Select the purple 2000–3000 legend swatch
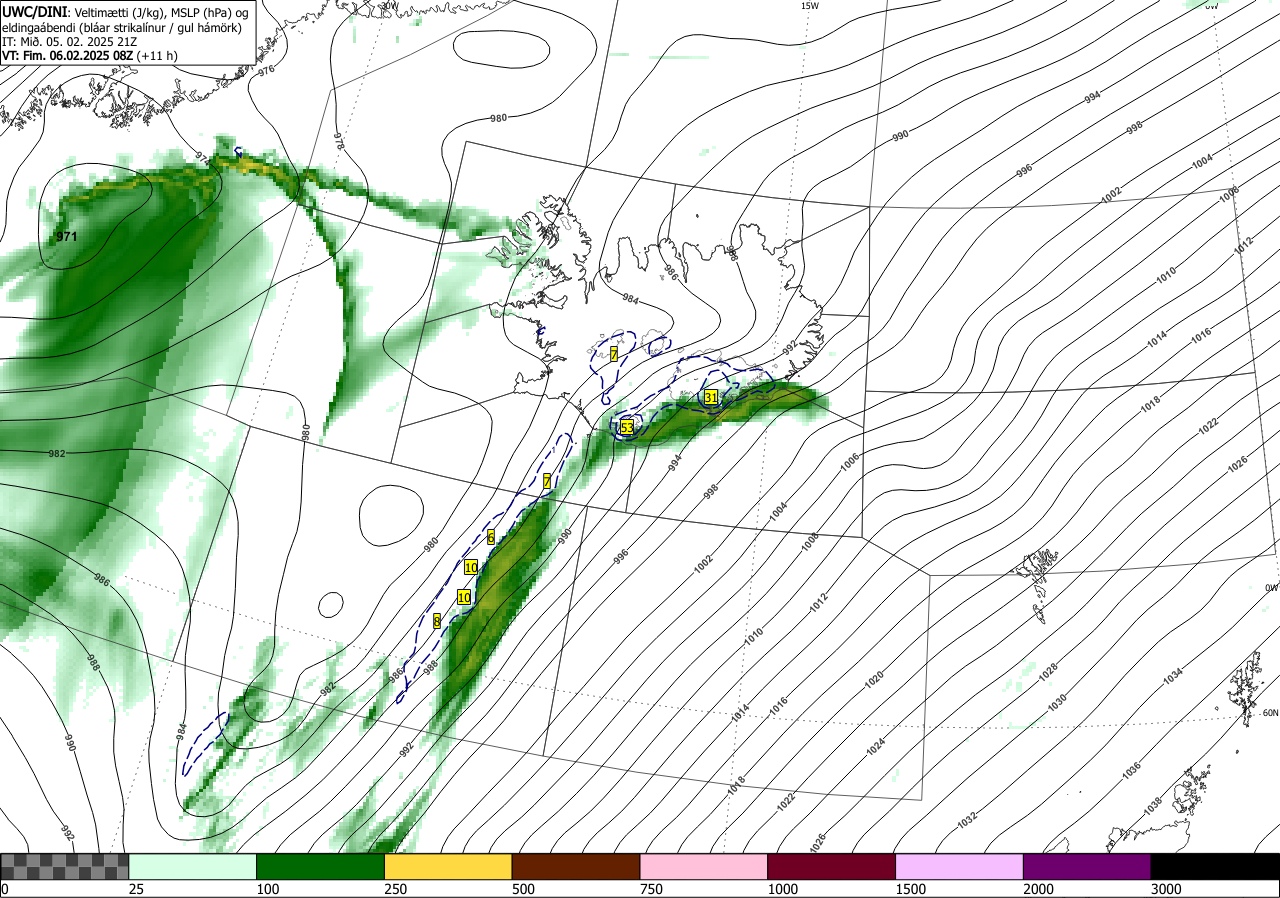 (x=1088, y=866)
